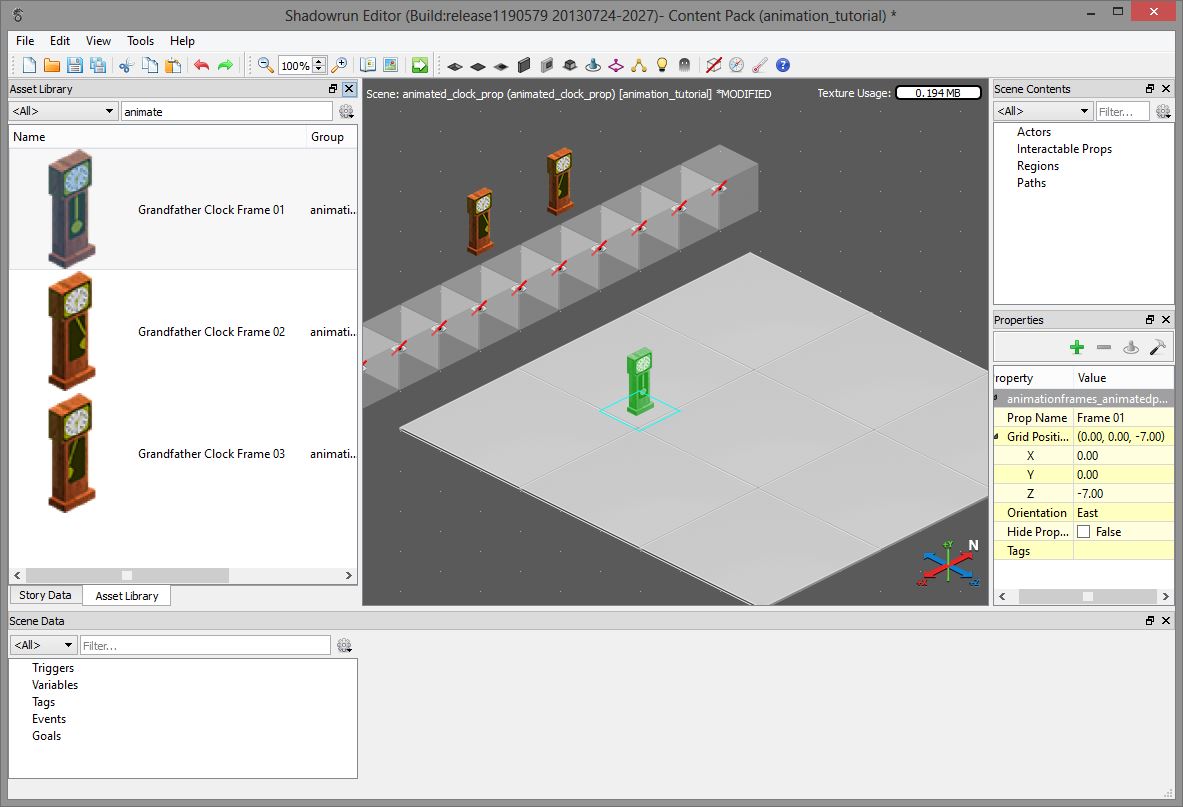Select the grey wall decoration icon

click(x=547, y=66)
